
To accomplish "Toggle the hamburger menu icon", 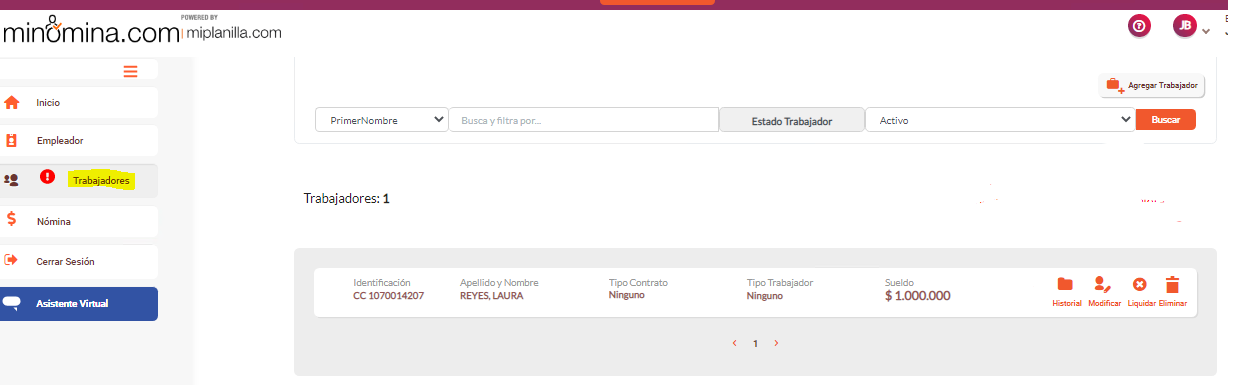I will 131,71.
